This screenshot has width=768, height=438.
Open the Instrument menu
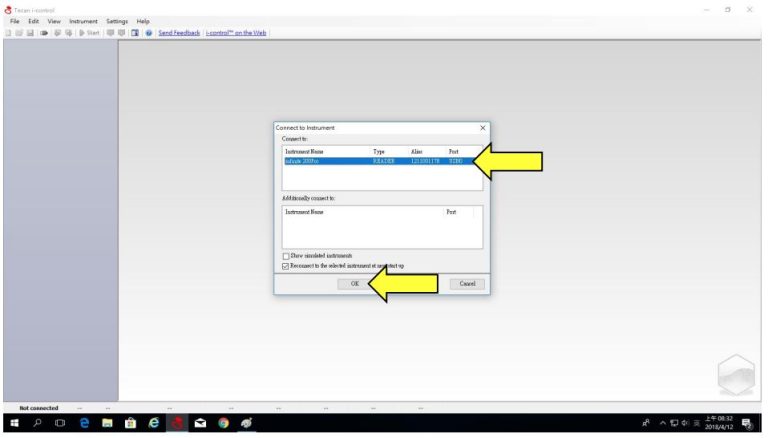tap(82, 21)
